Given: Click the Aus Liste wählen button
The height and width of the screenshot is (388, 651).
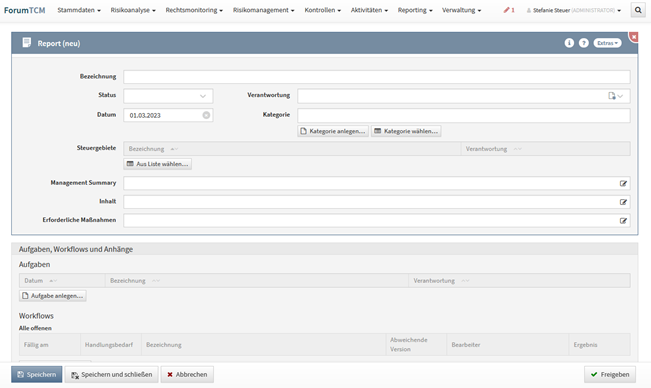Looking at the screenshot, I should pos(157,164).
